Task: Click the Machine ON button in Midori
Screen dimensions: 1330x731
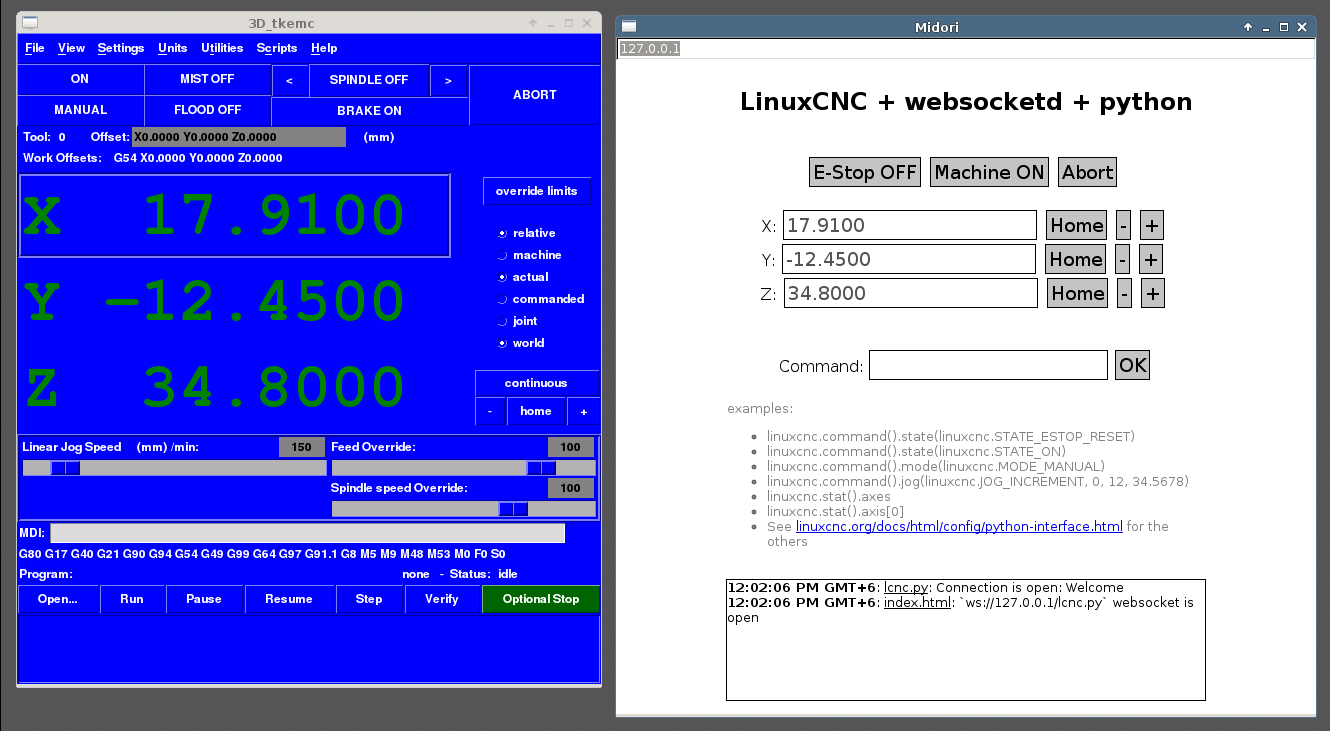Action: 989,172
